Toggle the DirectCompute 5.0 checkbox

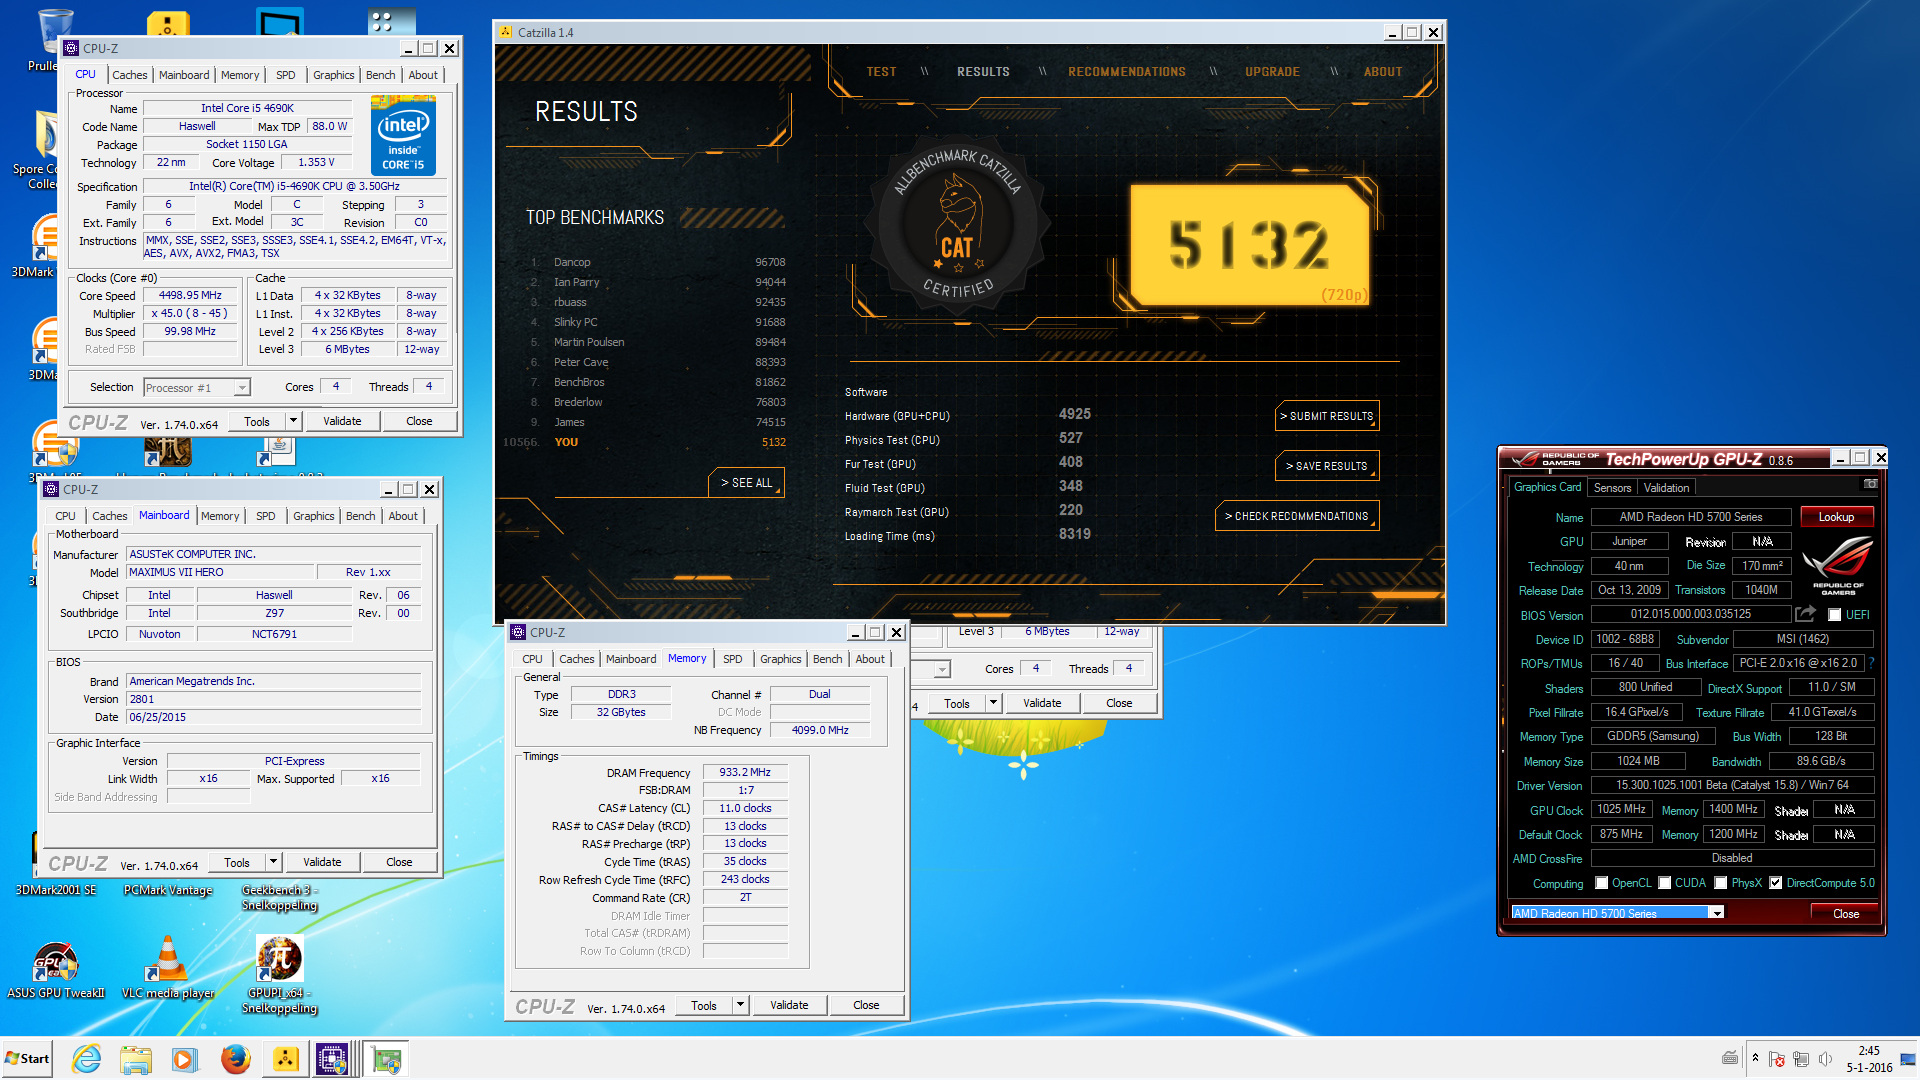pyautogui.click(x=1776, y=883)
